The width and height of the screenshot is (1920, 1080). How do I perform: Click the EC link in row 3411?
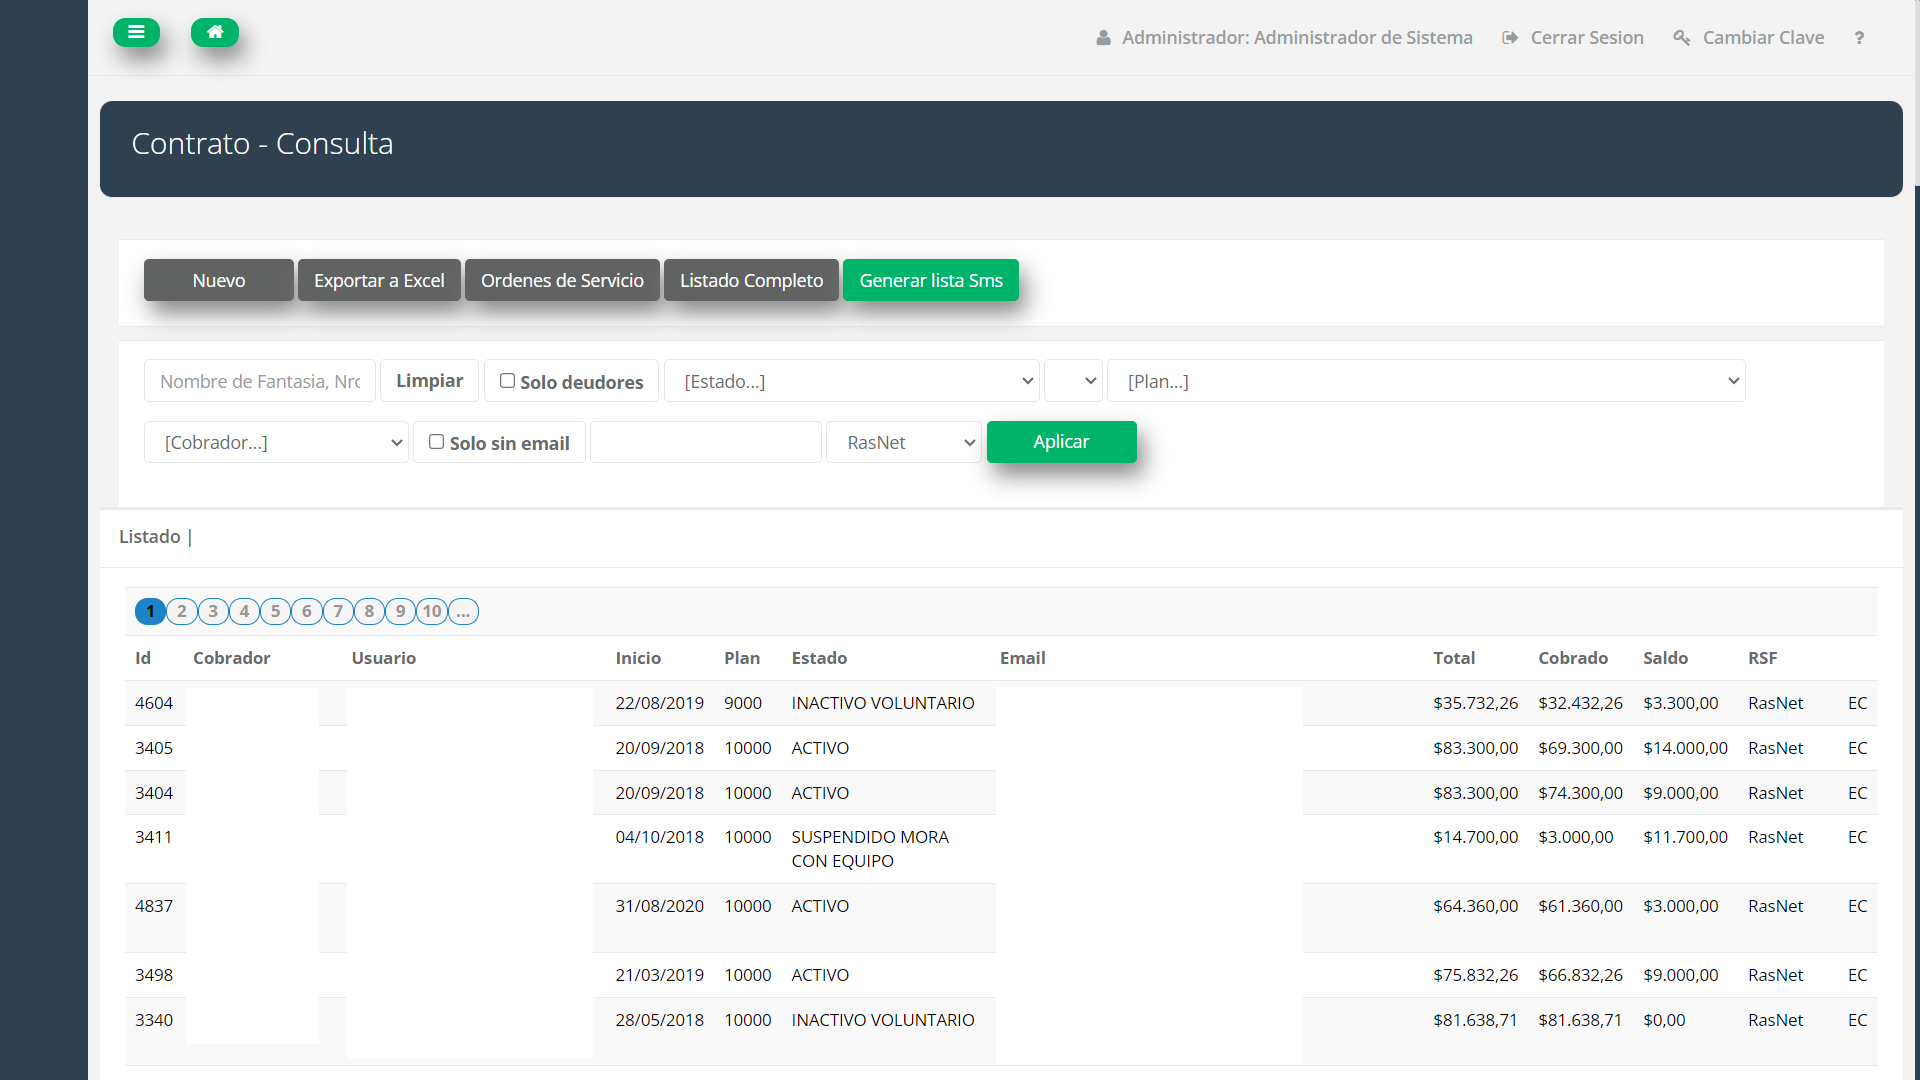[x=1858, y=837]
